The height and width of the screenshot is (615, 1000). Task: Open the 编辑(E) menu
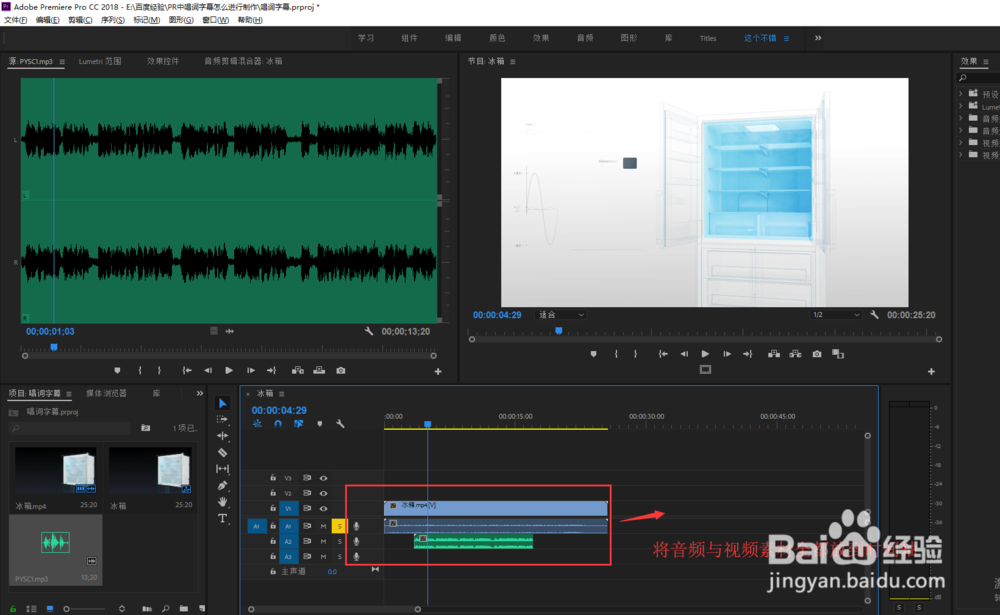[47, 20]
